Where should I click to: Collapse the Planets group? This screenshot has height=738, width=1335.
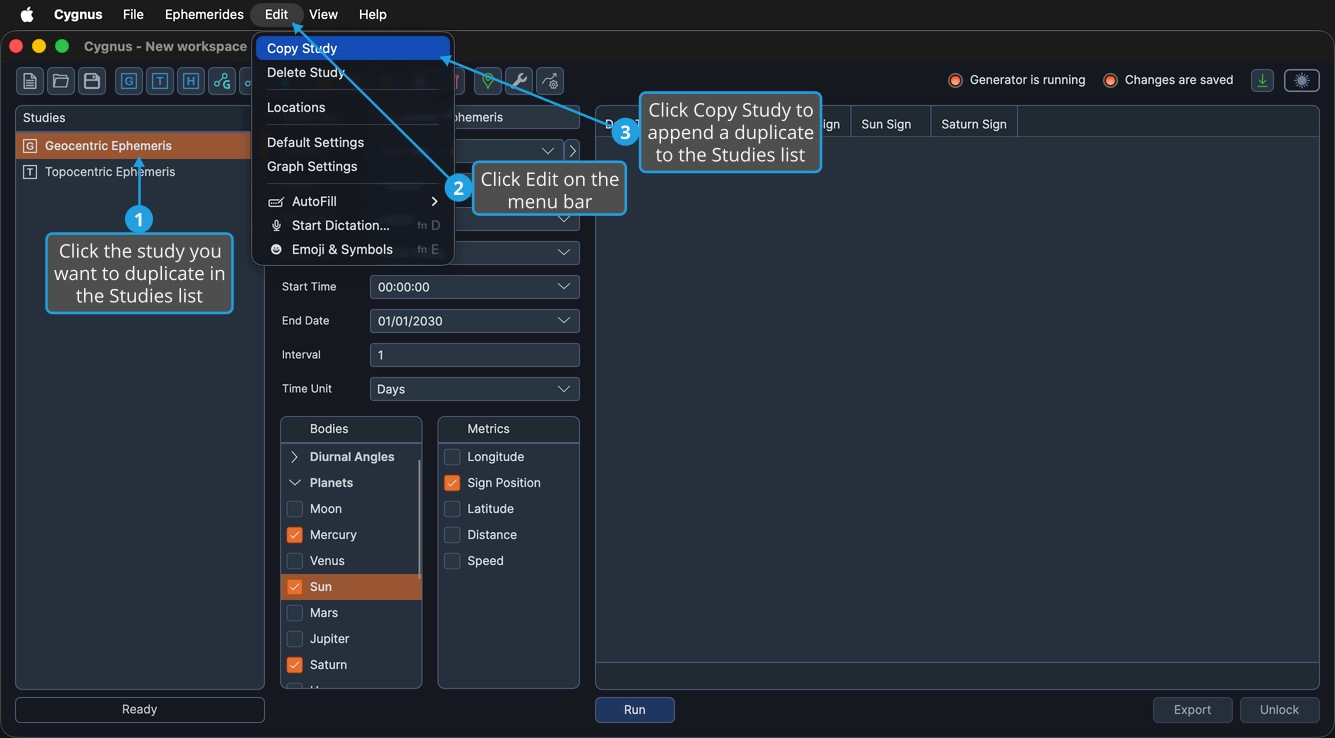point(295,483)
